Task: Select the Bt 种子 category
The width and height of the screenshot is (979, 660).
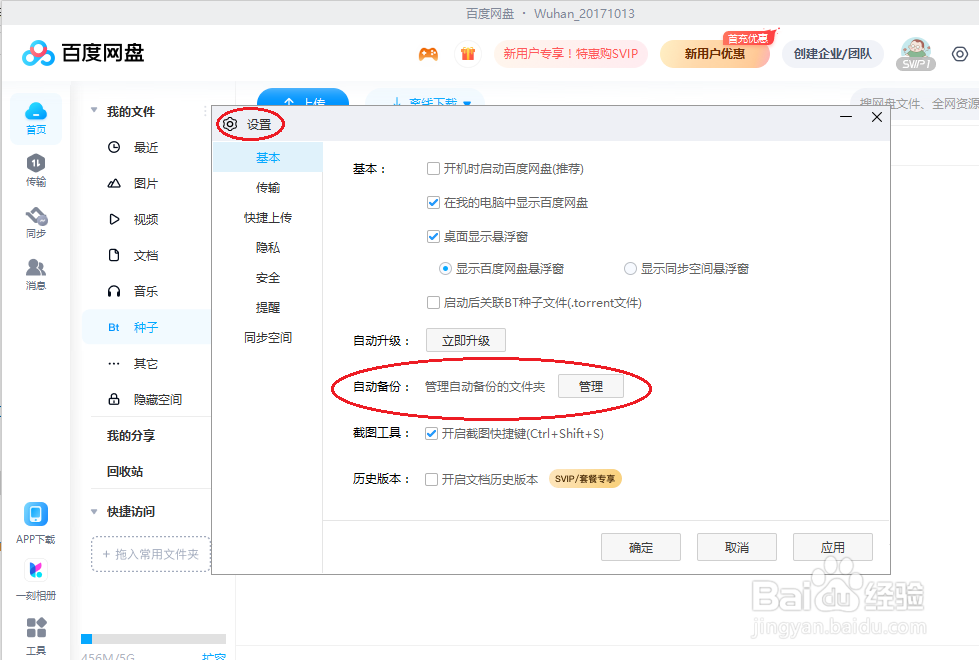Action: pyautogui.click(x=146, y=327)
